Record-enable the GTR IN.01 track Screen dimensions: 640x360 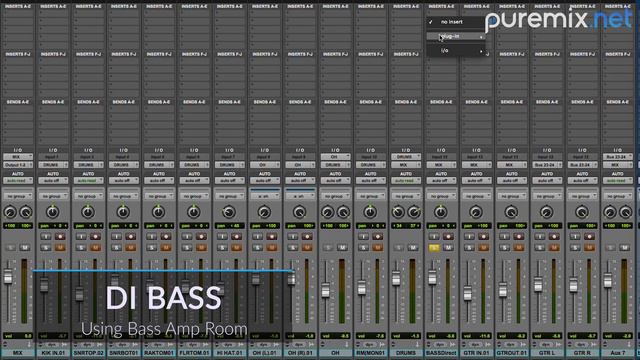tap(484, 236)
